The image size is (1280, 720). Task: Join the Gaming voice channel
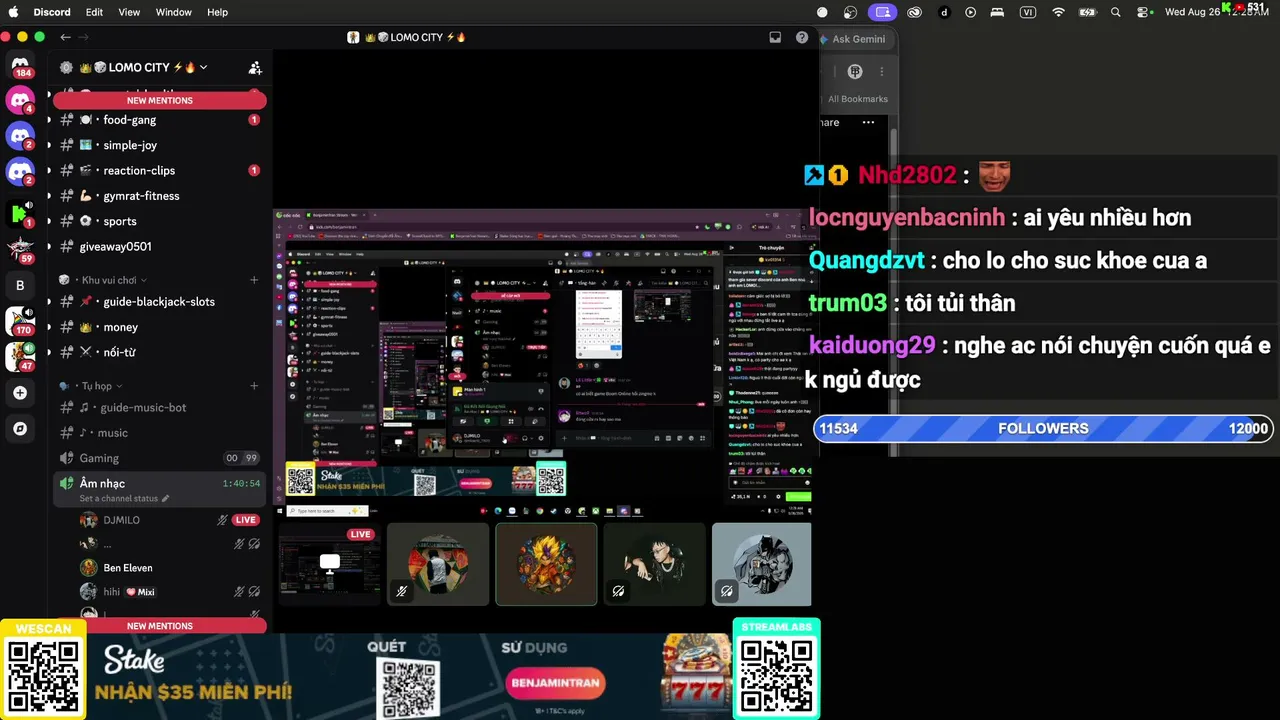point(158,458)
